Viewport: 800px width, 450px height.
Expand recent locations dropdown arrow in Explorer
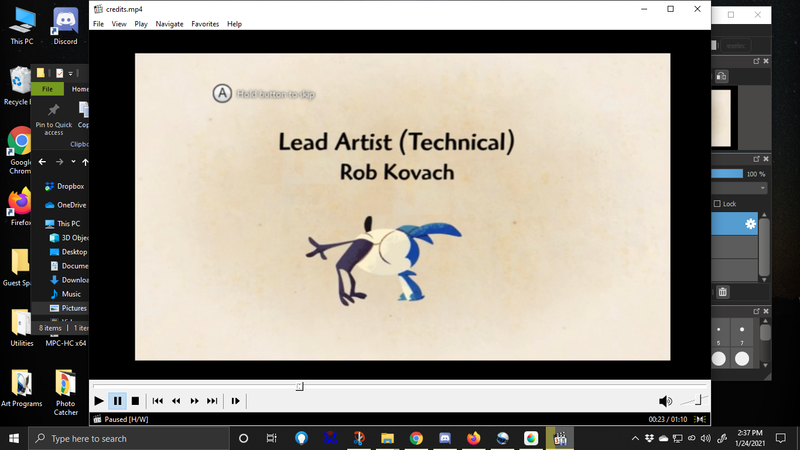(73, 162)
